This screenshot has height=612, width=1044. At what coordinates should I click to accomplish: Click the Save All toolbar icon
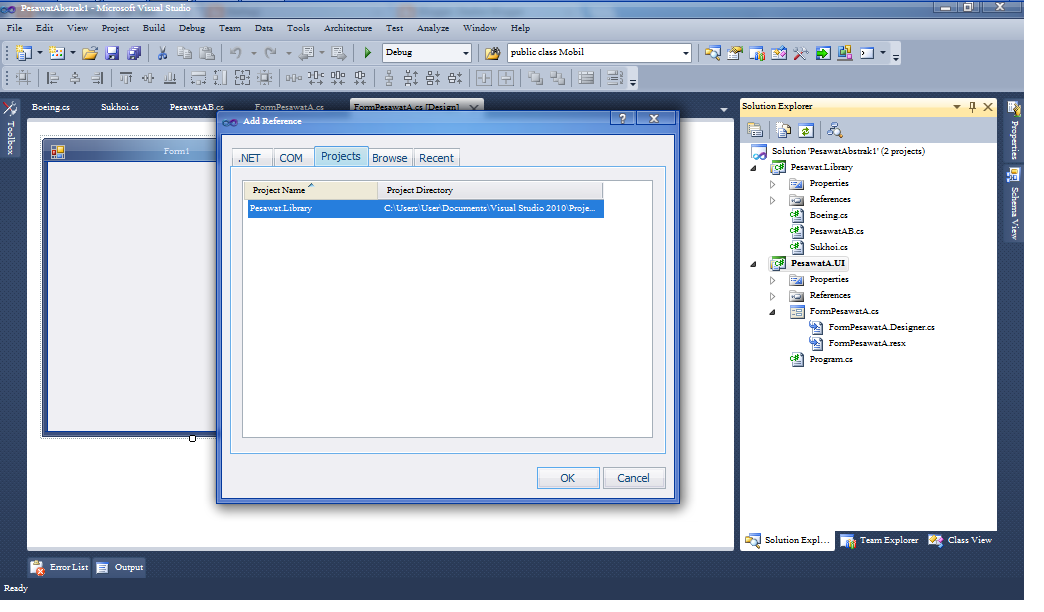coord(134,53)
